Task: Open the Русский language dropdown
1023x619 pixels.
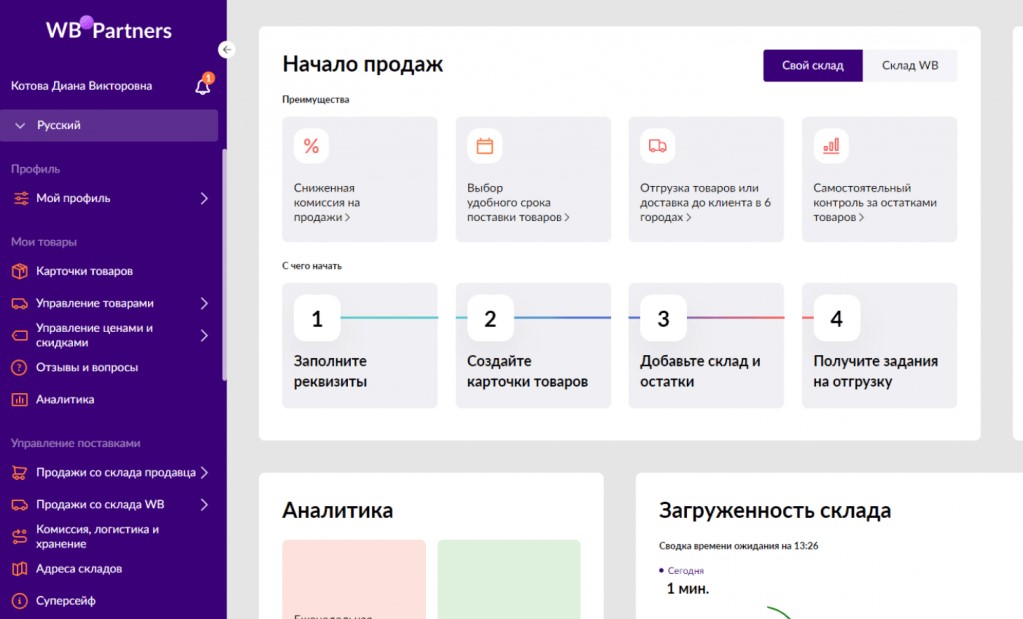Action: point(109,125)
